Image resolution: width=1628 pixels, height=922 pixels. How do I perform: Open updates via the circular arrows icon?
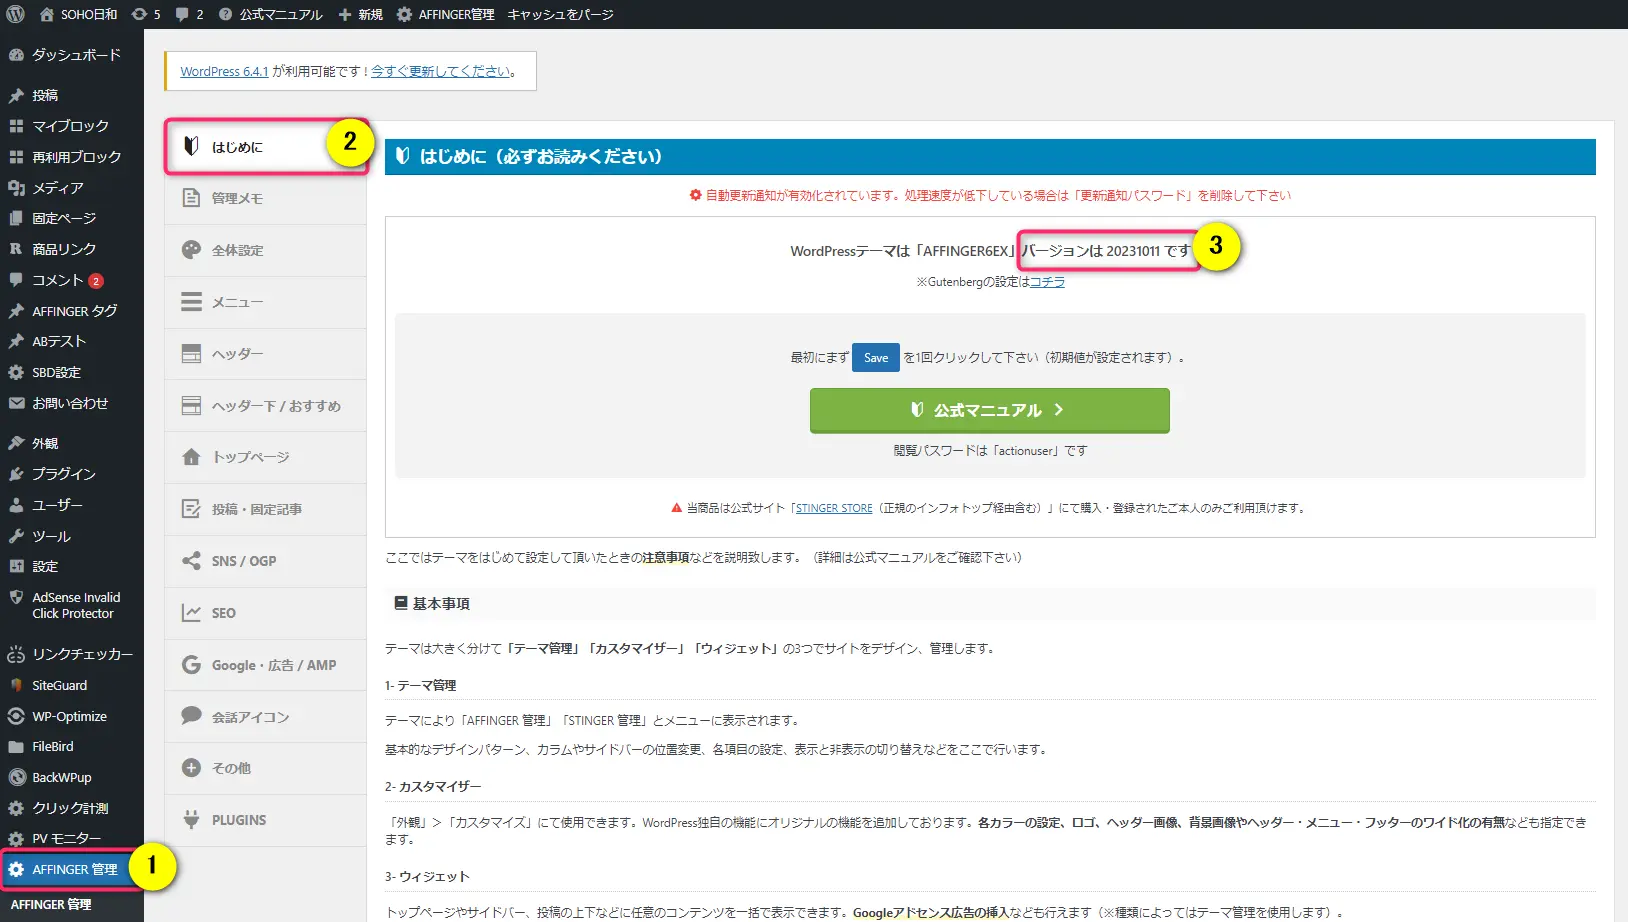tap(141, 14)
